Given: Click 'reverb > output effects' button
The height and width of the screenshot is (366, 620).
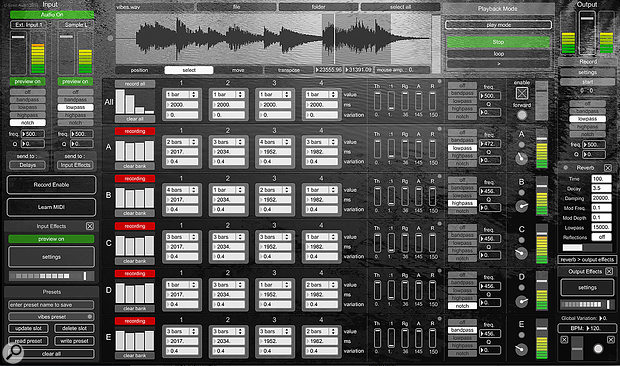Looking at the screenshot, I should [587, 259].
